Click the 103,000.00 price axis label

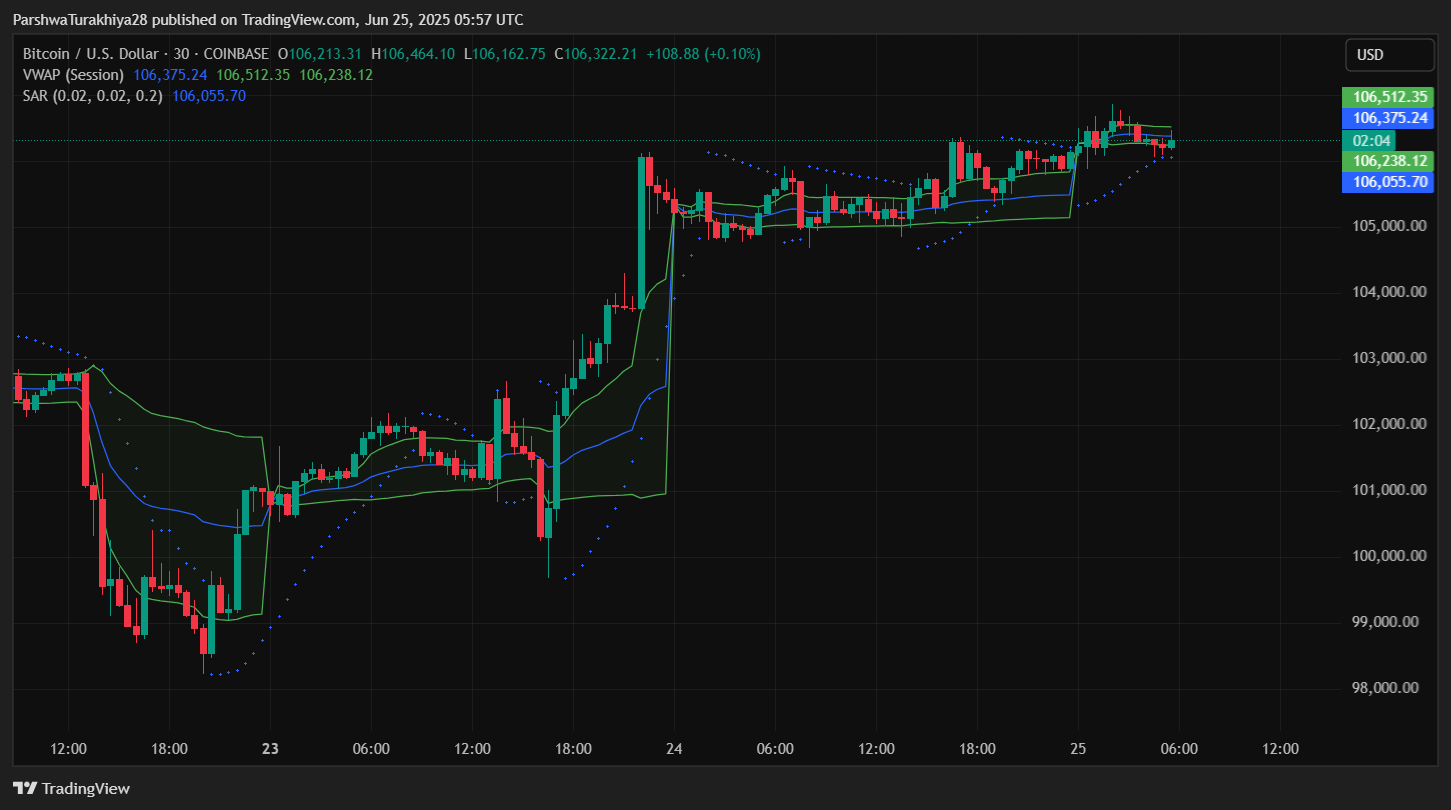(1389, 357)
